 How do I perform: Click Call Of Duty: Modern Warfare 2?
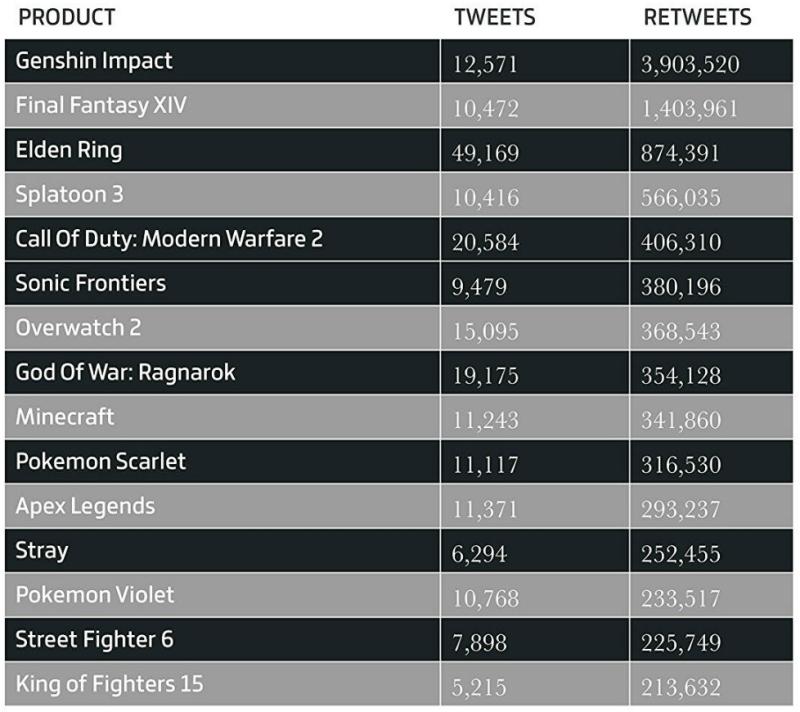pyautogui.click(x=169, y=239)
